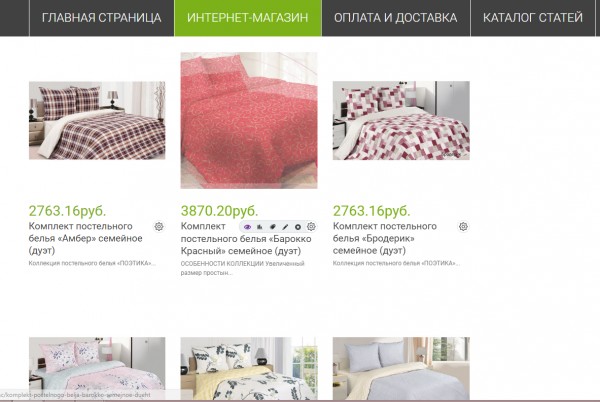Click the grey-blue bedding thumbnail in second row
The width and height of the screenshot is (600, 402).
[401, 369]
